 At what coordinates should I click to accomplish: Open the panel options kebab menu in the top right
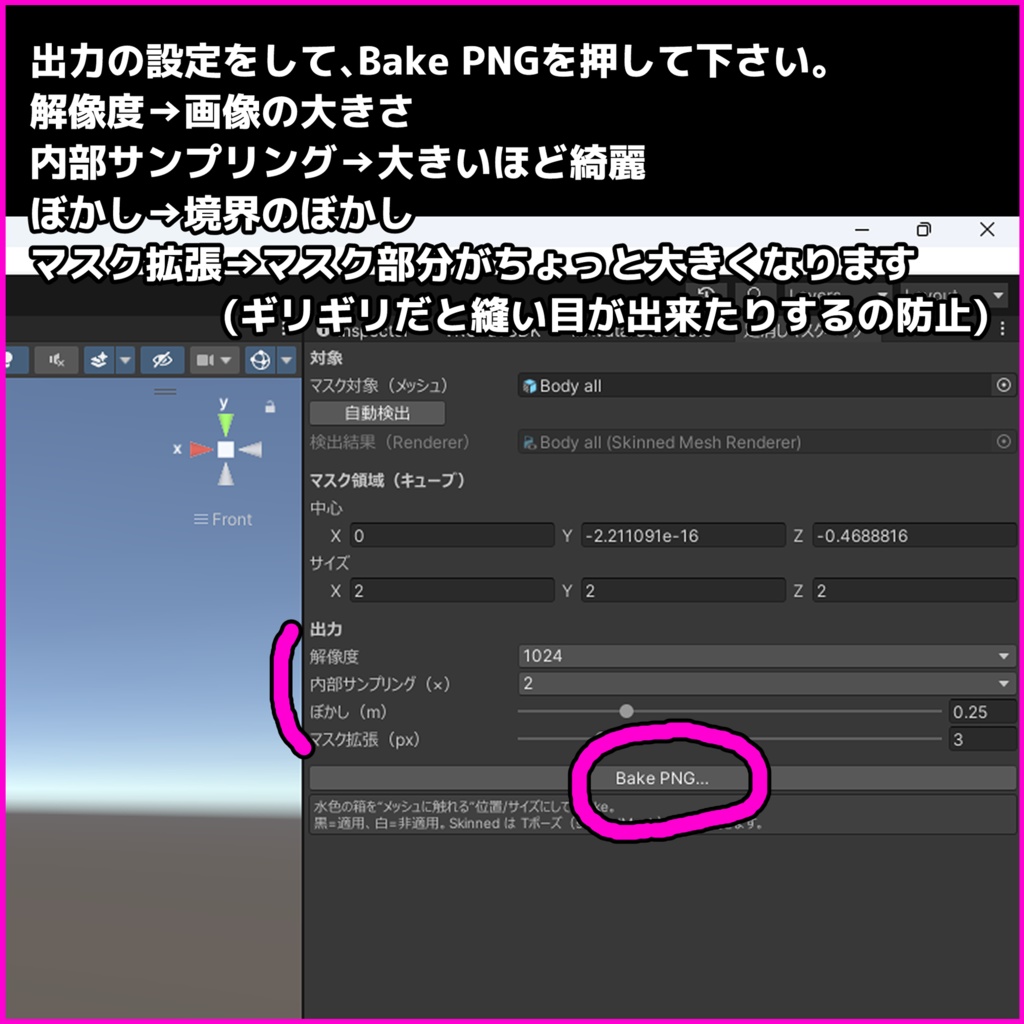tap(1003, 329)
